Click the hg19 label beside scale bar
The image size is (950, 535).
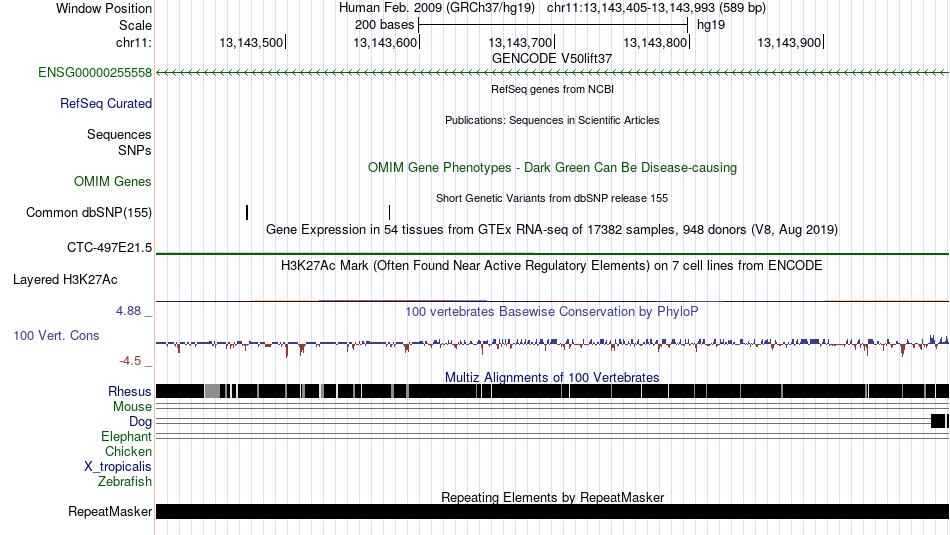point(711,25)
